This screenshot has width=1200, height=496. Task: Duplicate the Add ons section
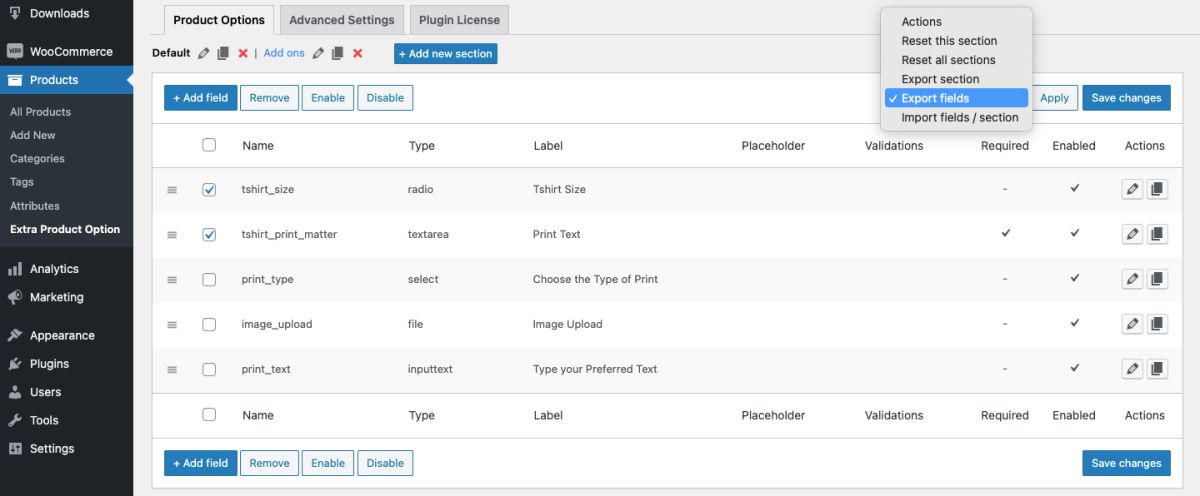pyautogui.click(x=338, y=53)
